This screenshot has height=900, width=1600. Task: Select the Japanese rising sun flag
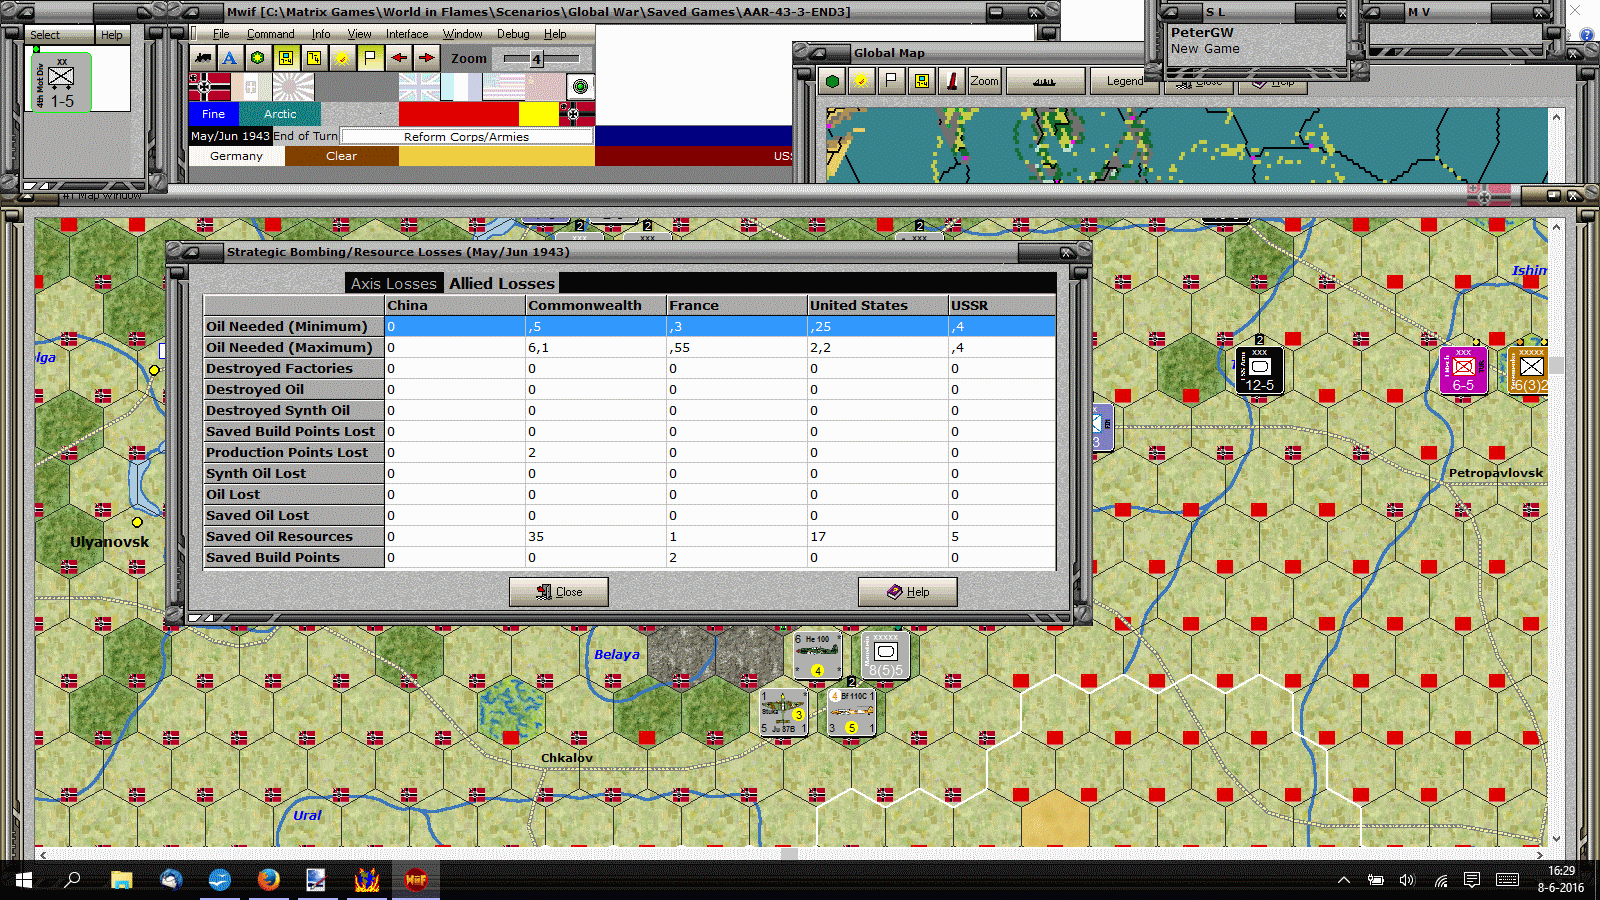(293, 87)
